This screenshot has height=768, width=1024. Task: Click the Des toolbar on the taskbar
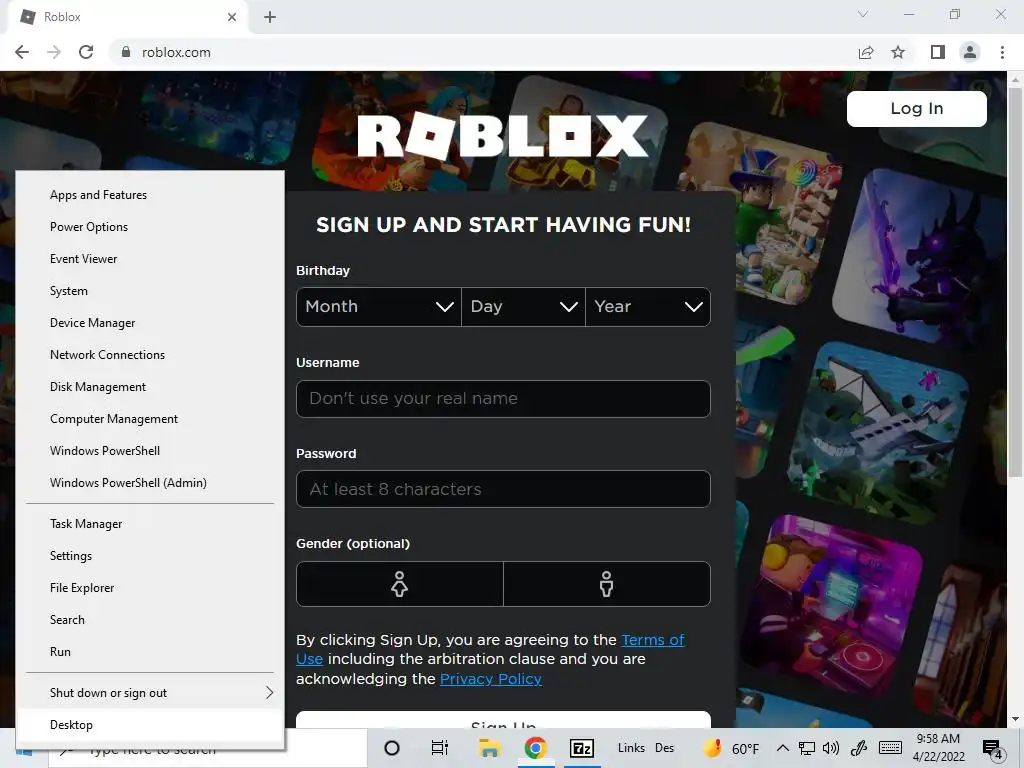(x=664, y=748)
